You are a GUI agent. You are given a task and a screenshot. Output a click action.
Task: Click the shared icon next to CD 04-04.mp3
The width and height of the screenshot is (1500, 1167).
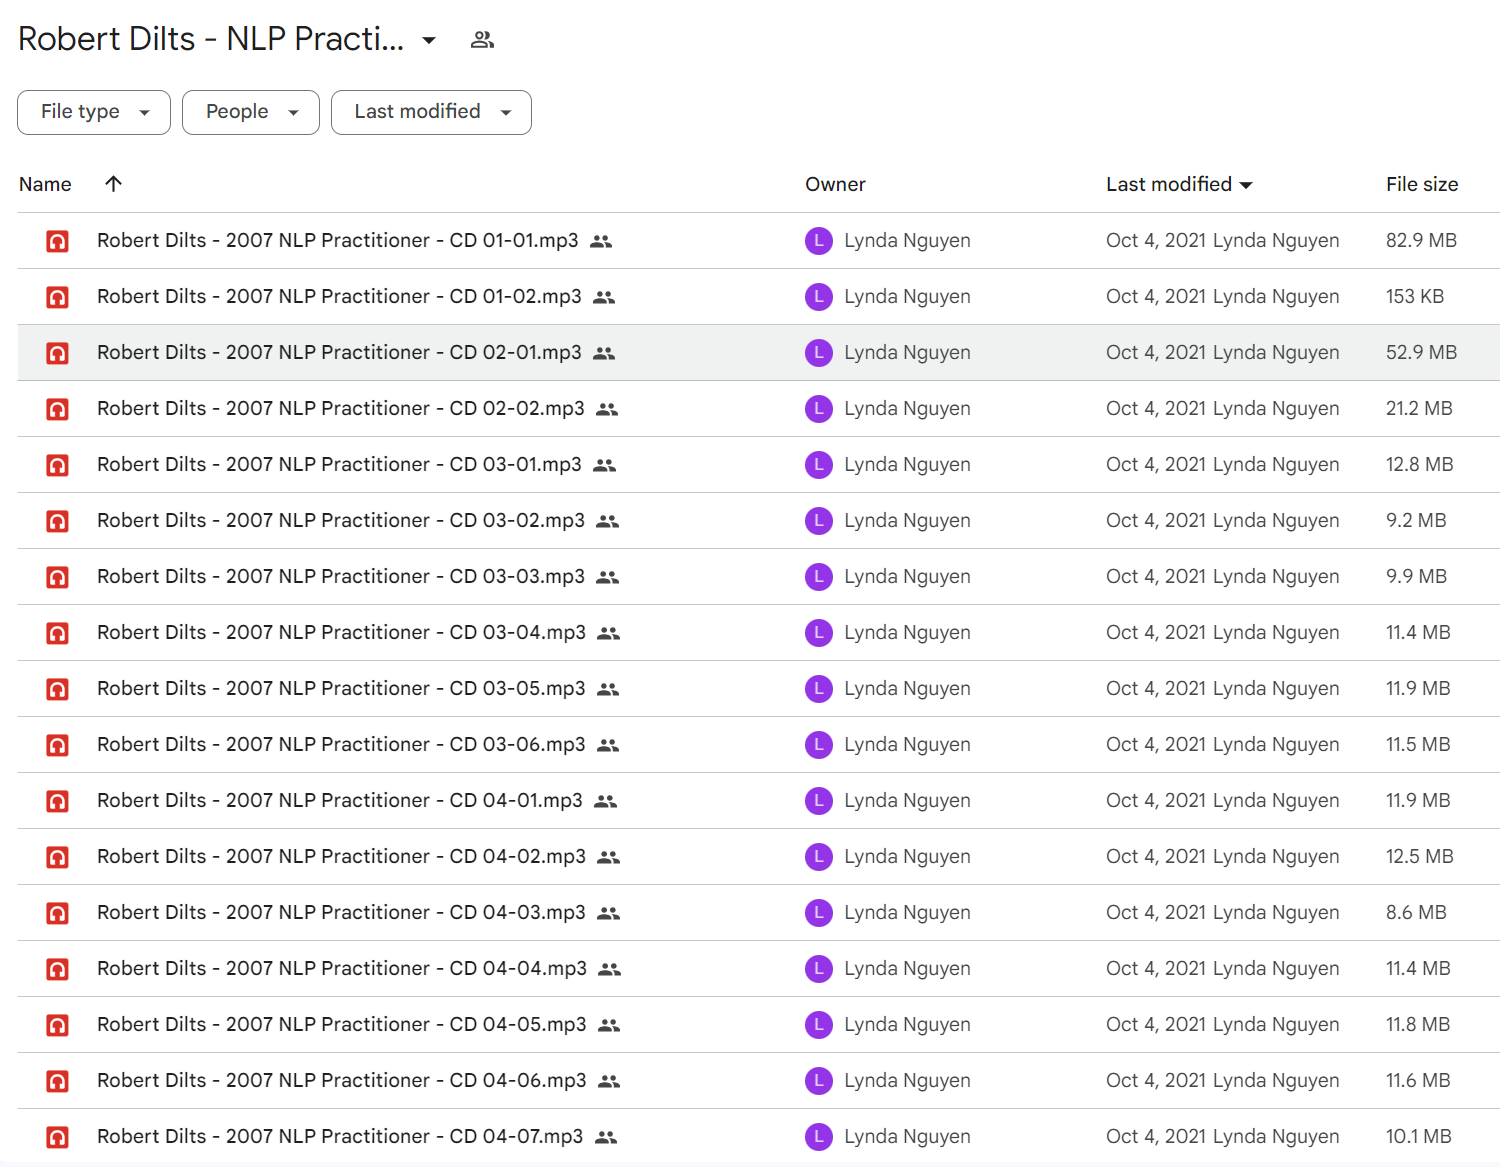609,969
